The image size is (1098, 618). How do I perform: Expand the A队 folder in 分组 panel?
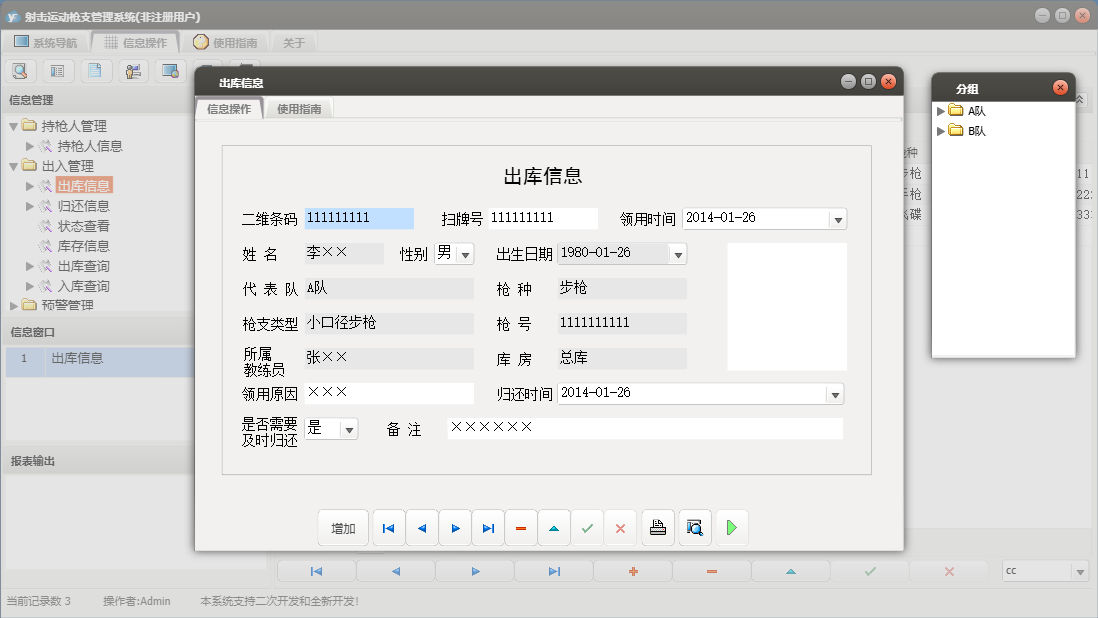point(940,111)
